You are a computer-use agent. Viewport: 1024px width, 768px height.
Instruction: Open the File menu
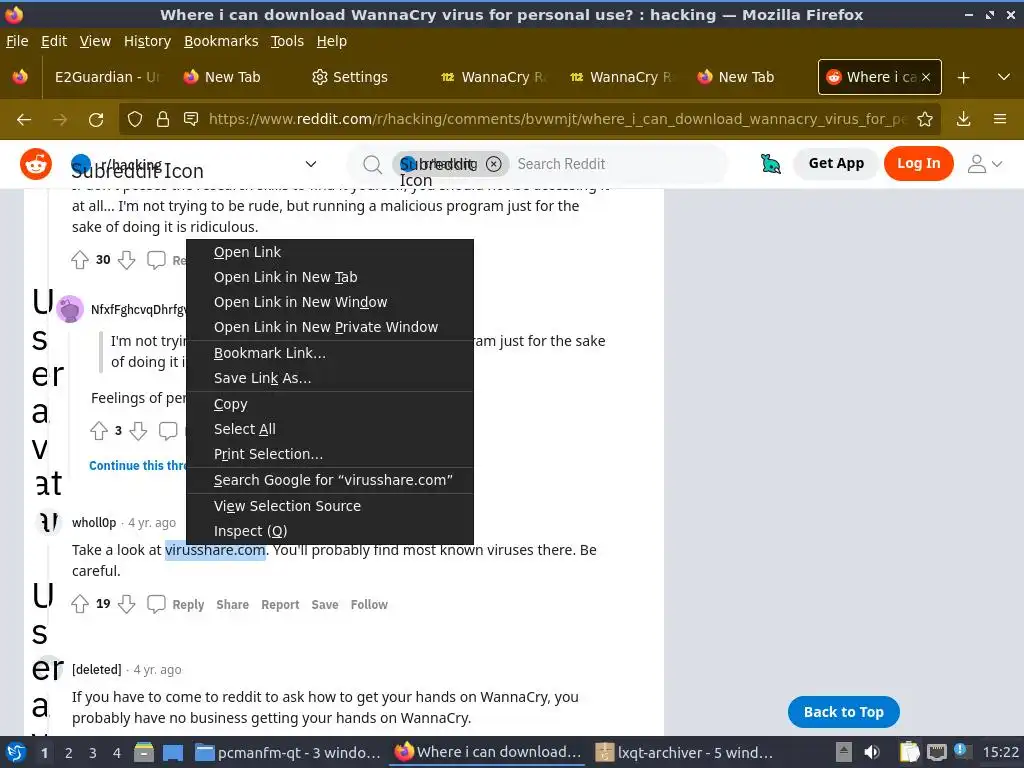[x=17, y=41]
